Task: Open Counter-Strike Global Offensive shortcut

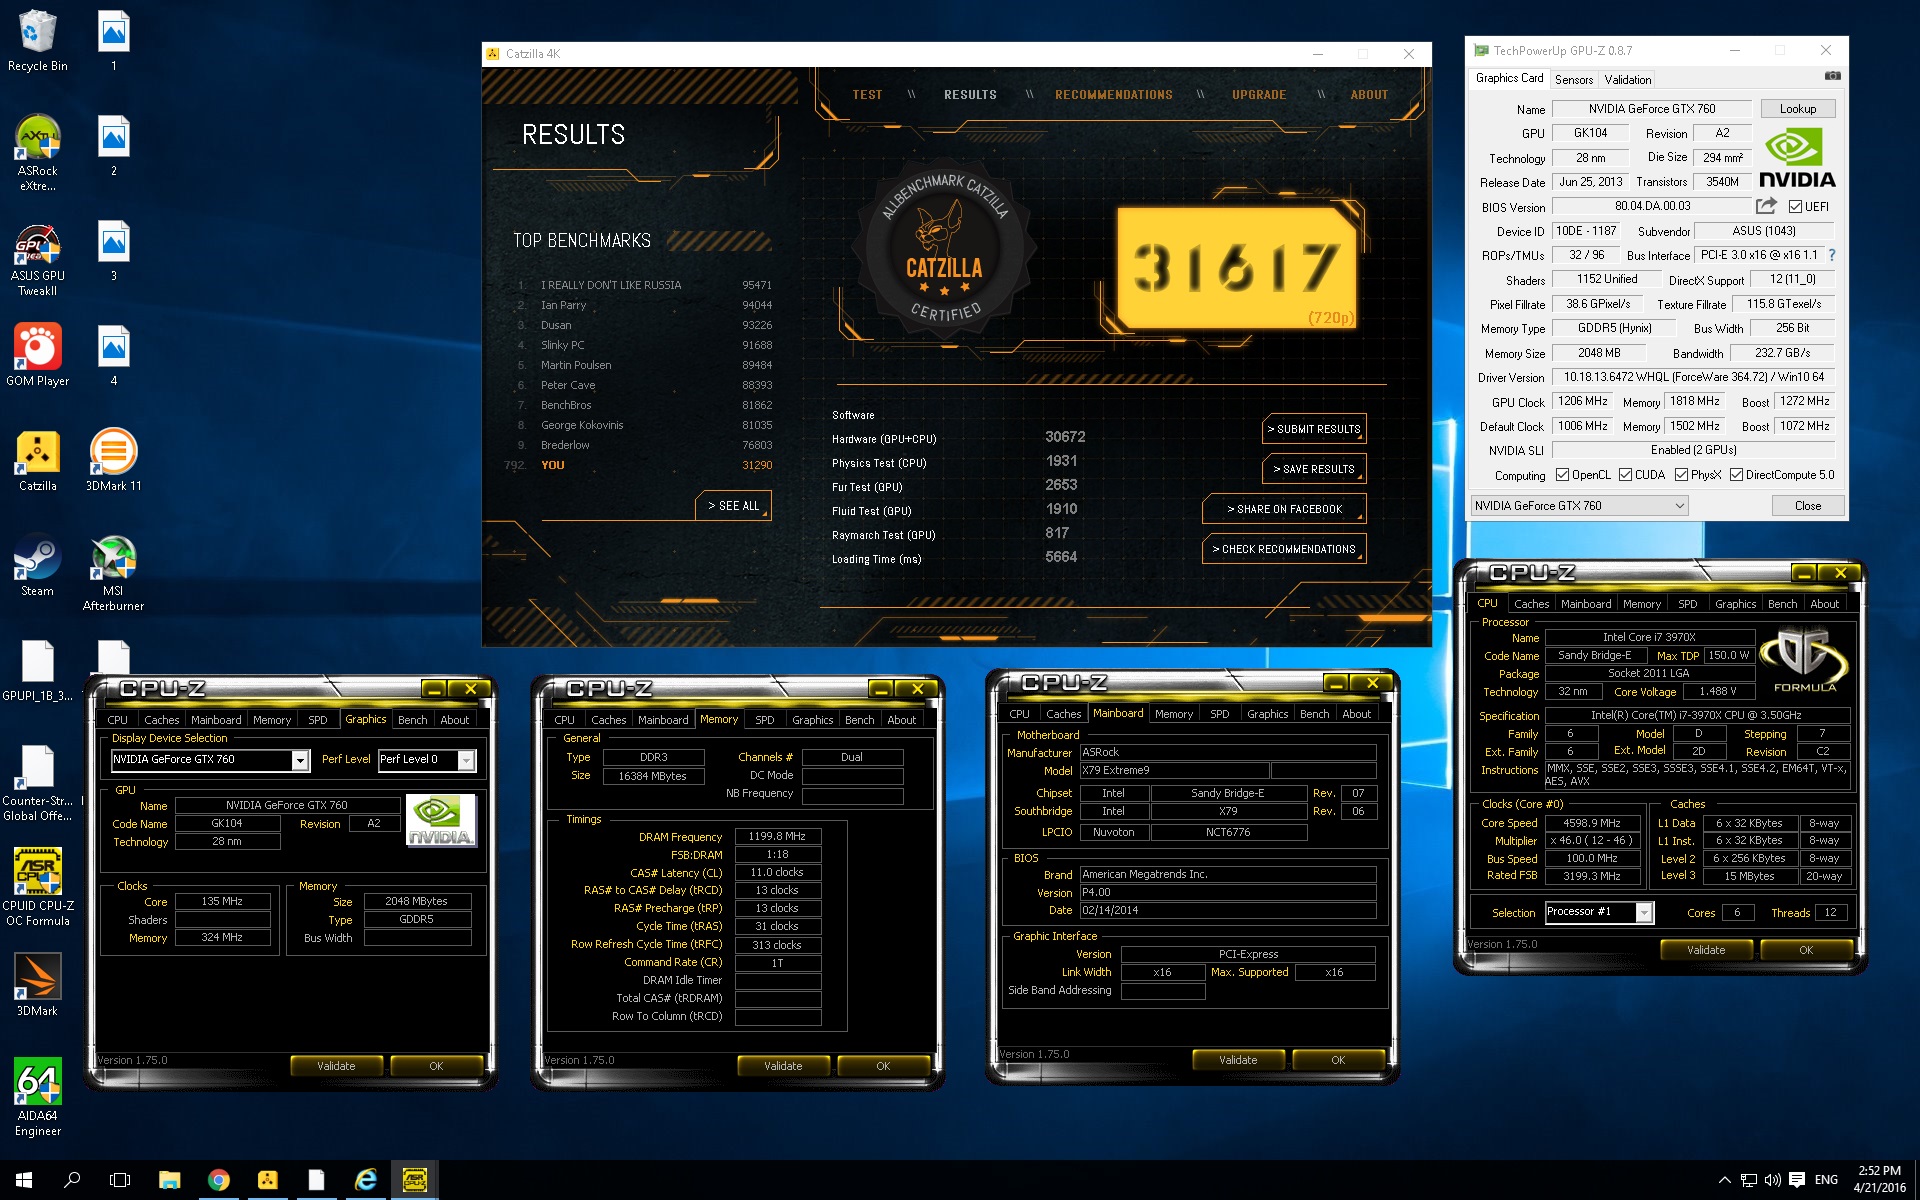Action: (x=37, y=784)
